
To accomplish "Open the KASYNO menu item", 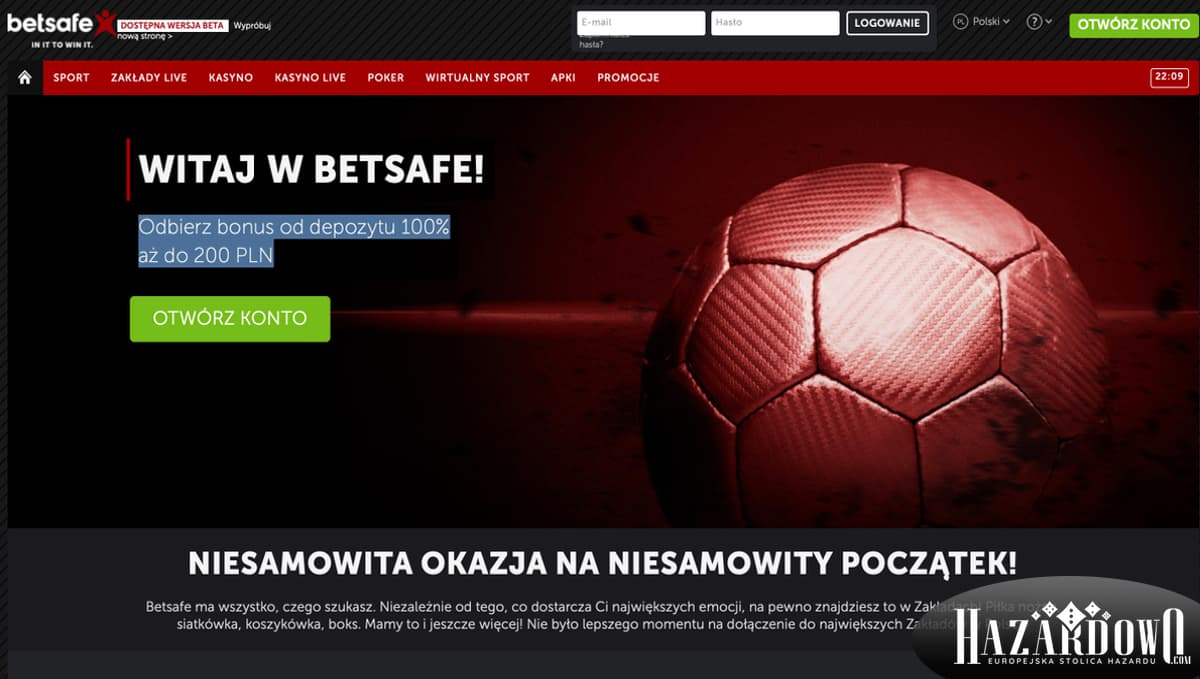I will coord(231,78).
